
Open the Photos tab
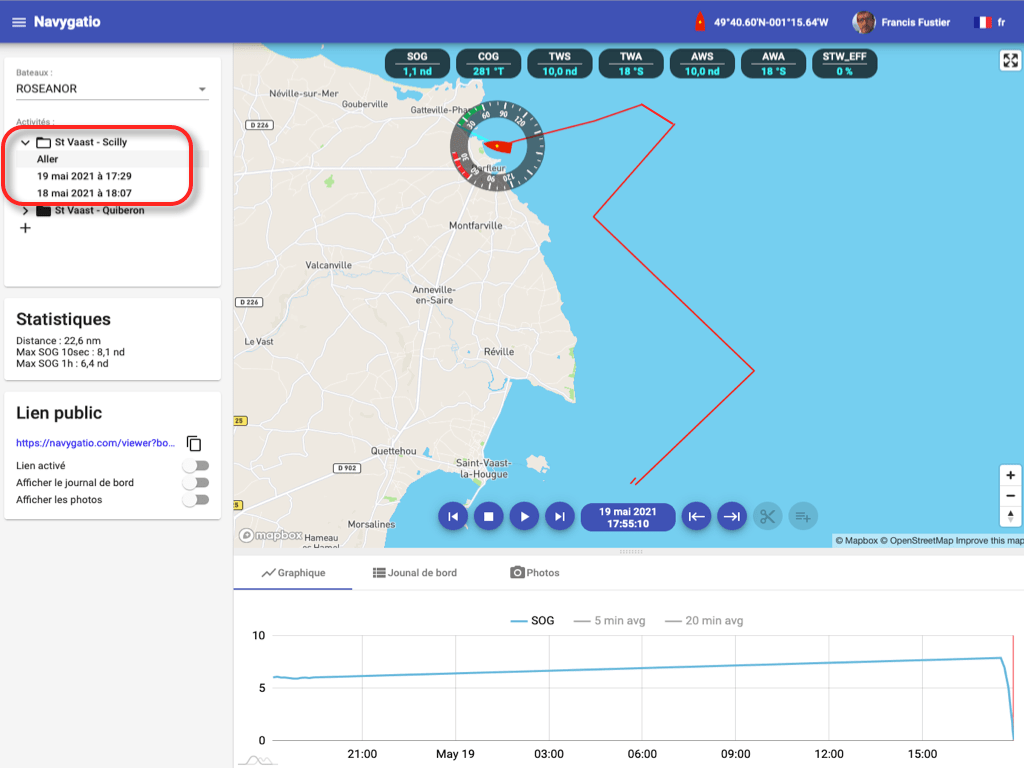coord(535,573)
